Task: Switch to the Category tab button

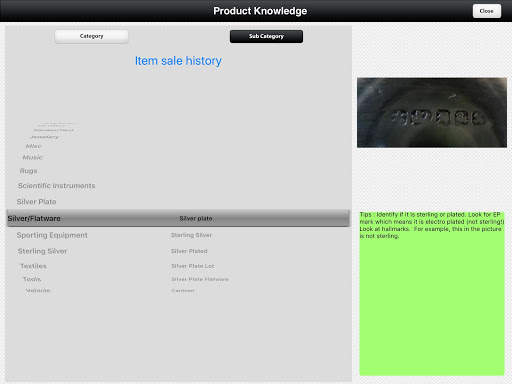Action: tap(91, 36)
